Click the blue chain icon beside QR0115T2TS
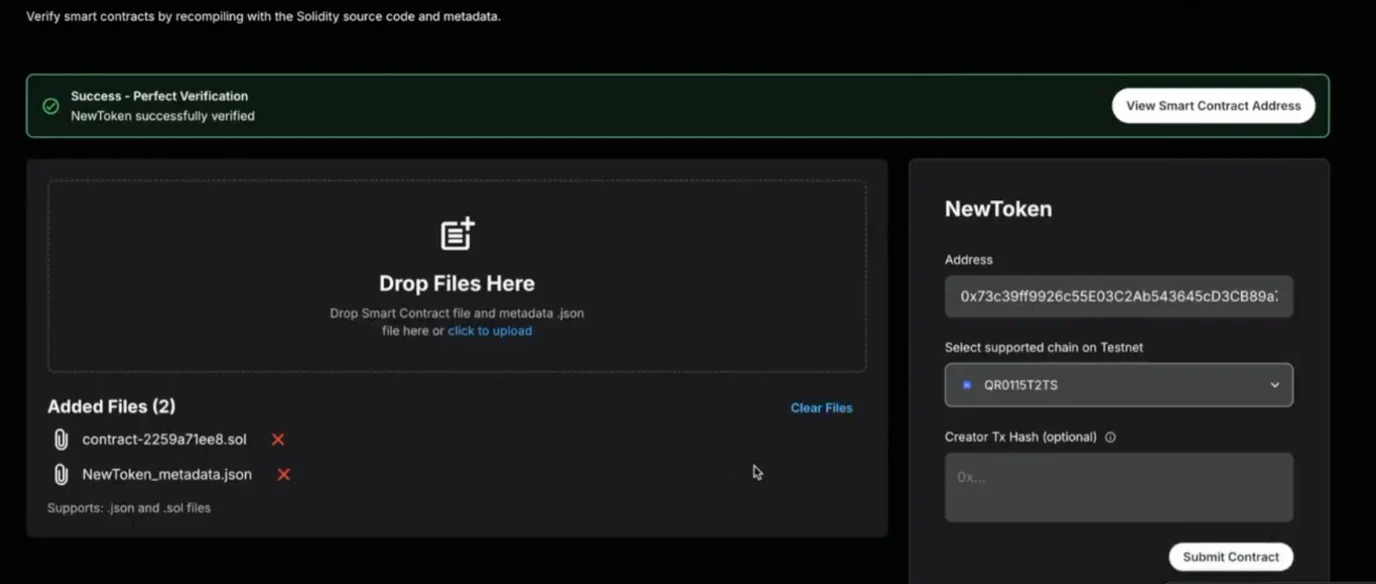 (966, 385)
